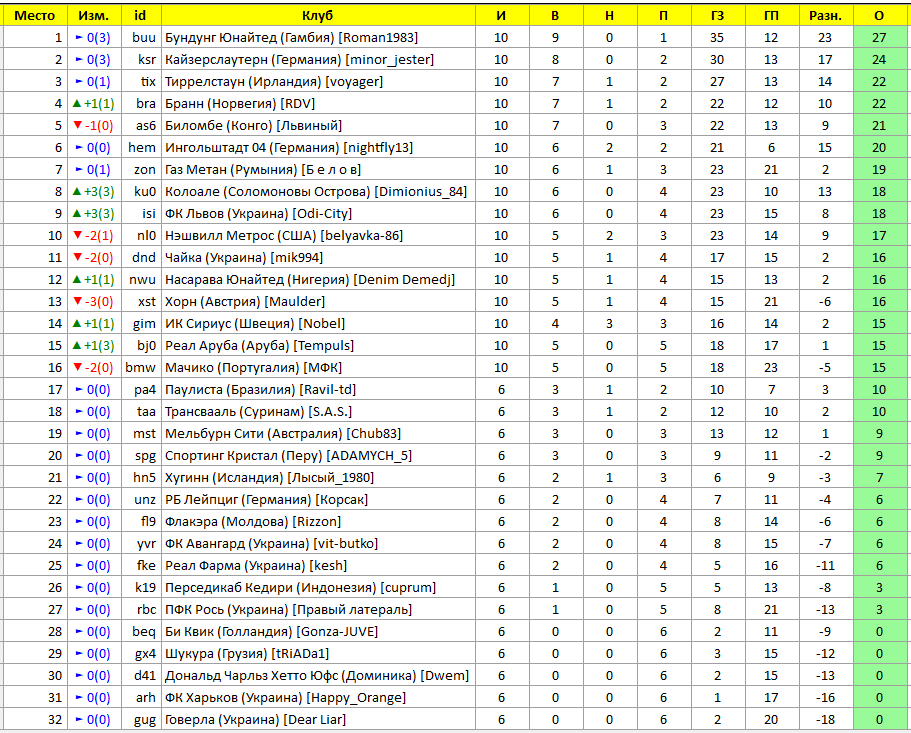
Task: Select Бранн (Норвегия) [RDV] cell
Action: (318, 103)
